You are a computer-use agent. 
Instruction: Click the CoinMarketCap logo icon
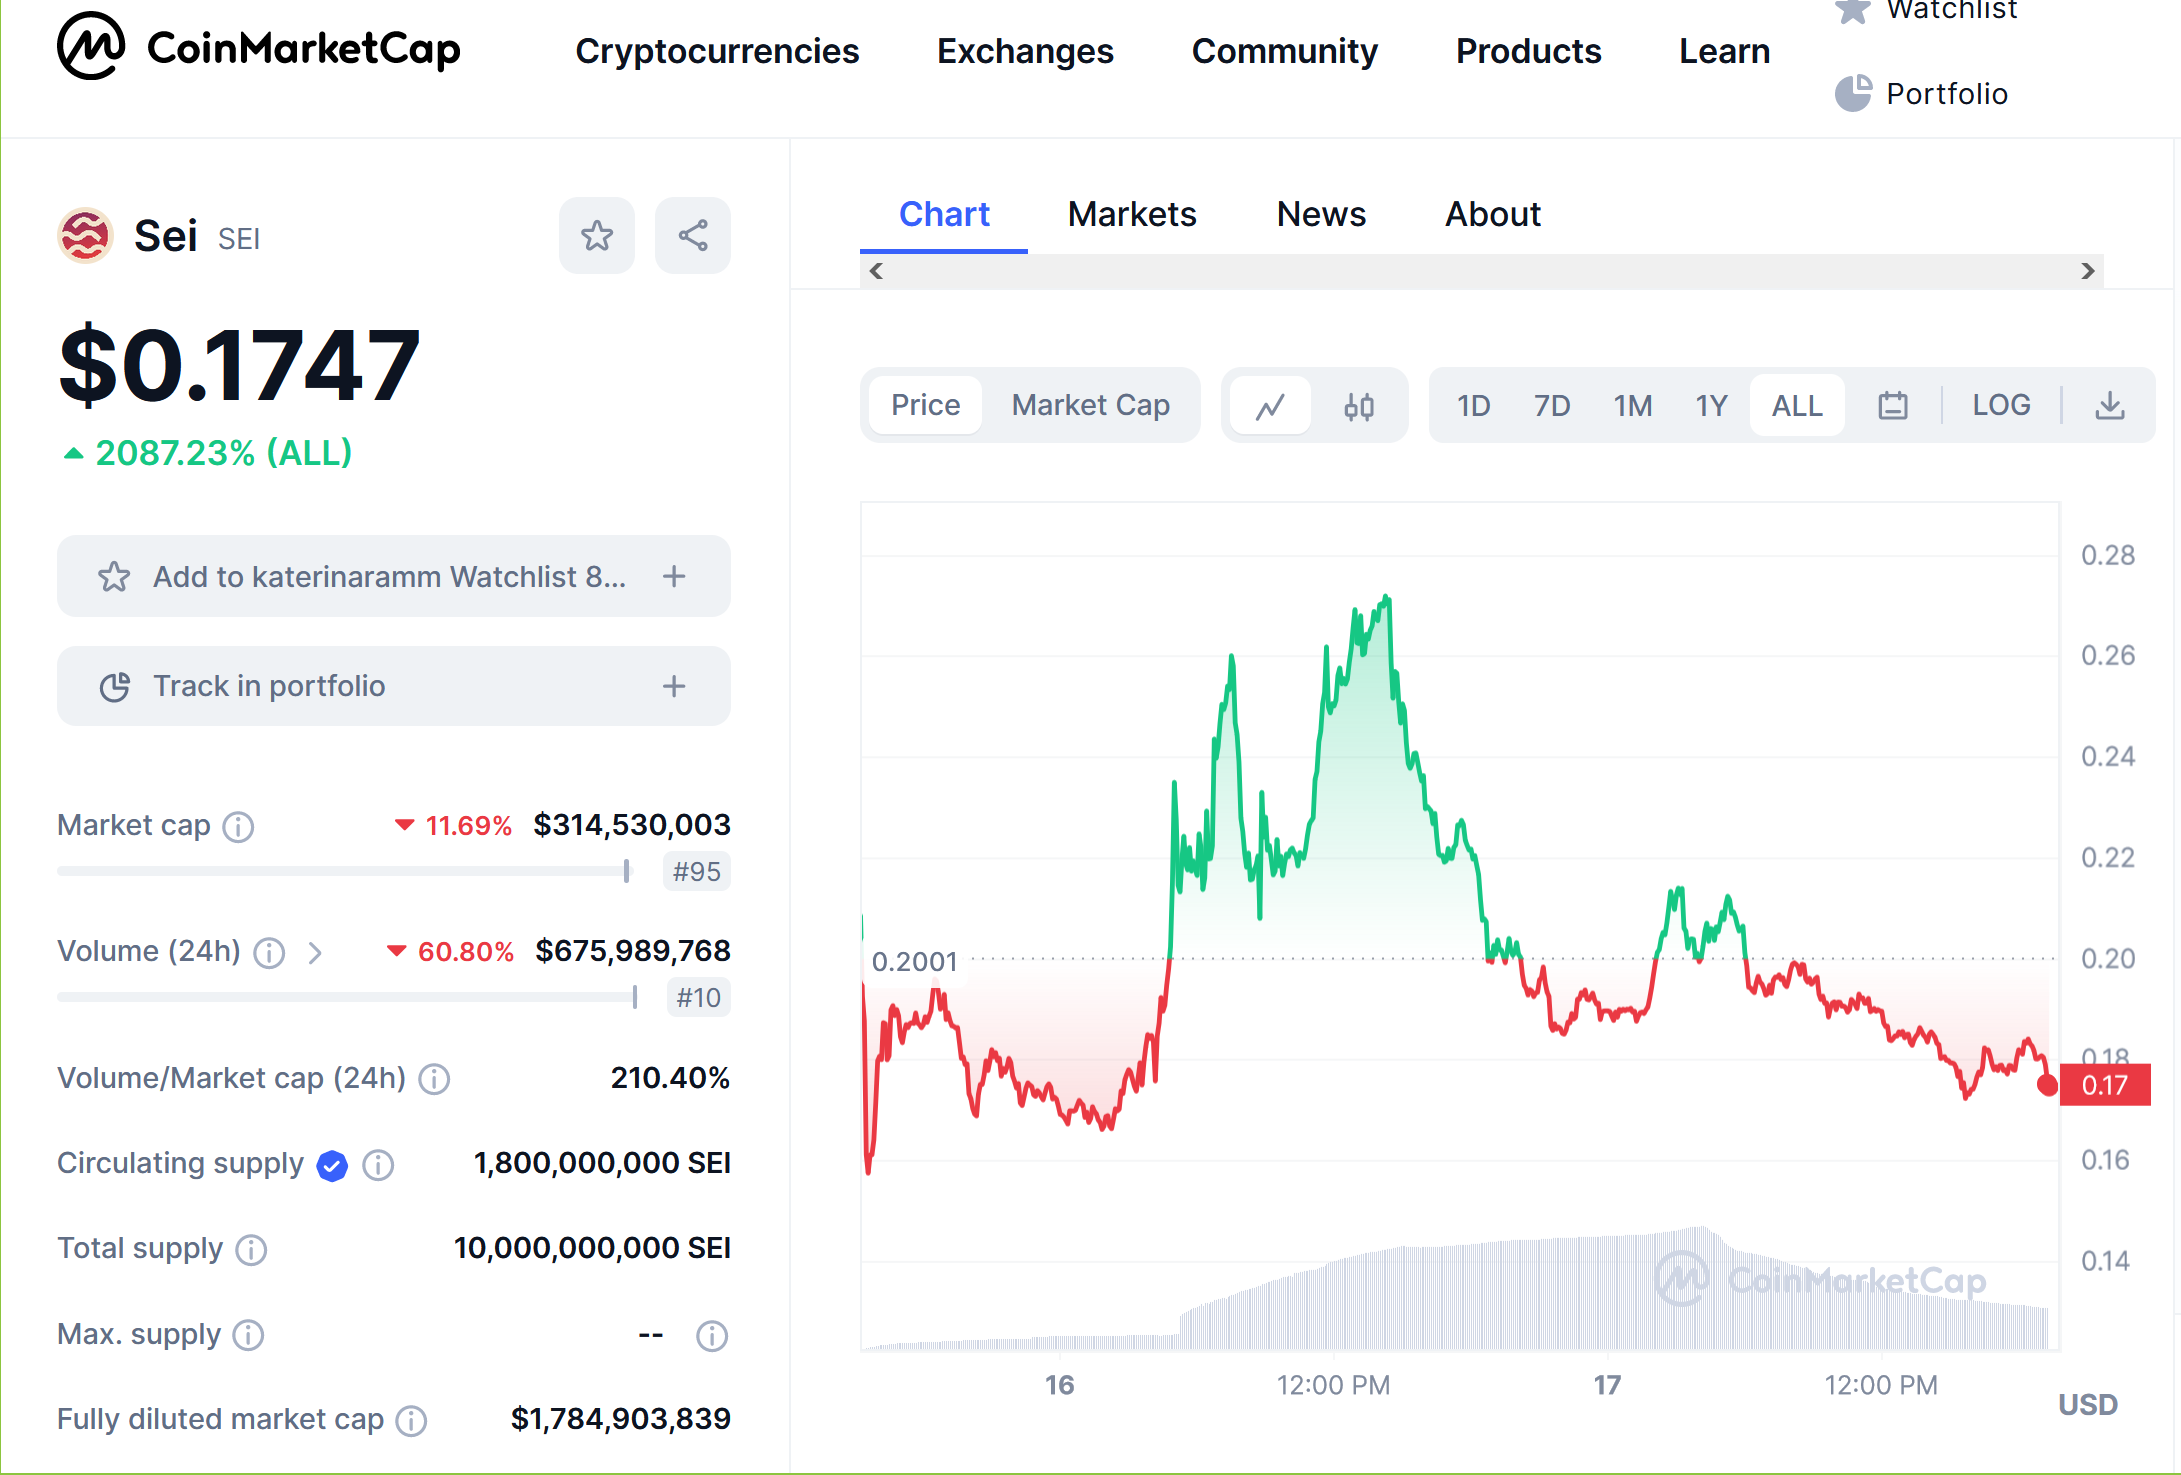(x=91, y=47)
